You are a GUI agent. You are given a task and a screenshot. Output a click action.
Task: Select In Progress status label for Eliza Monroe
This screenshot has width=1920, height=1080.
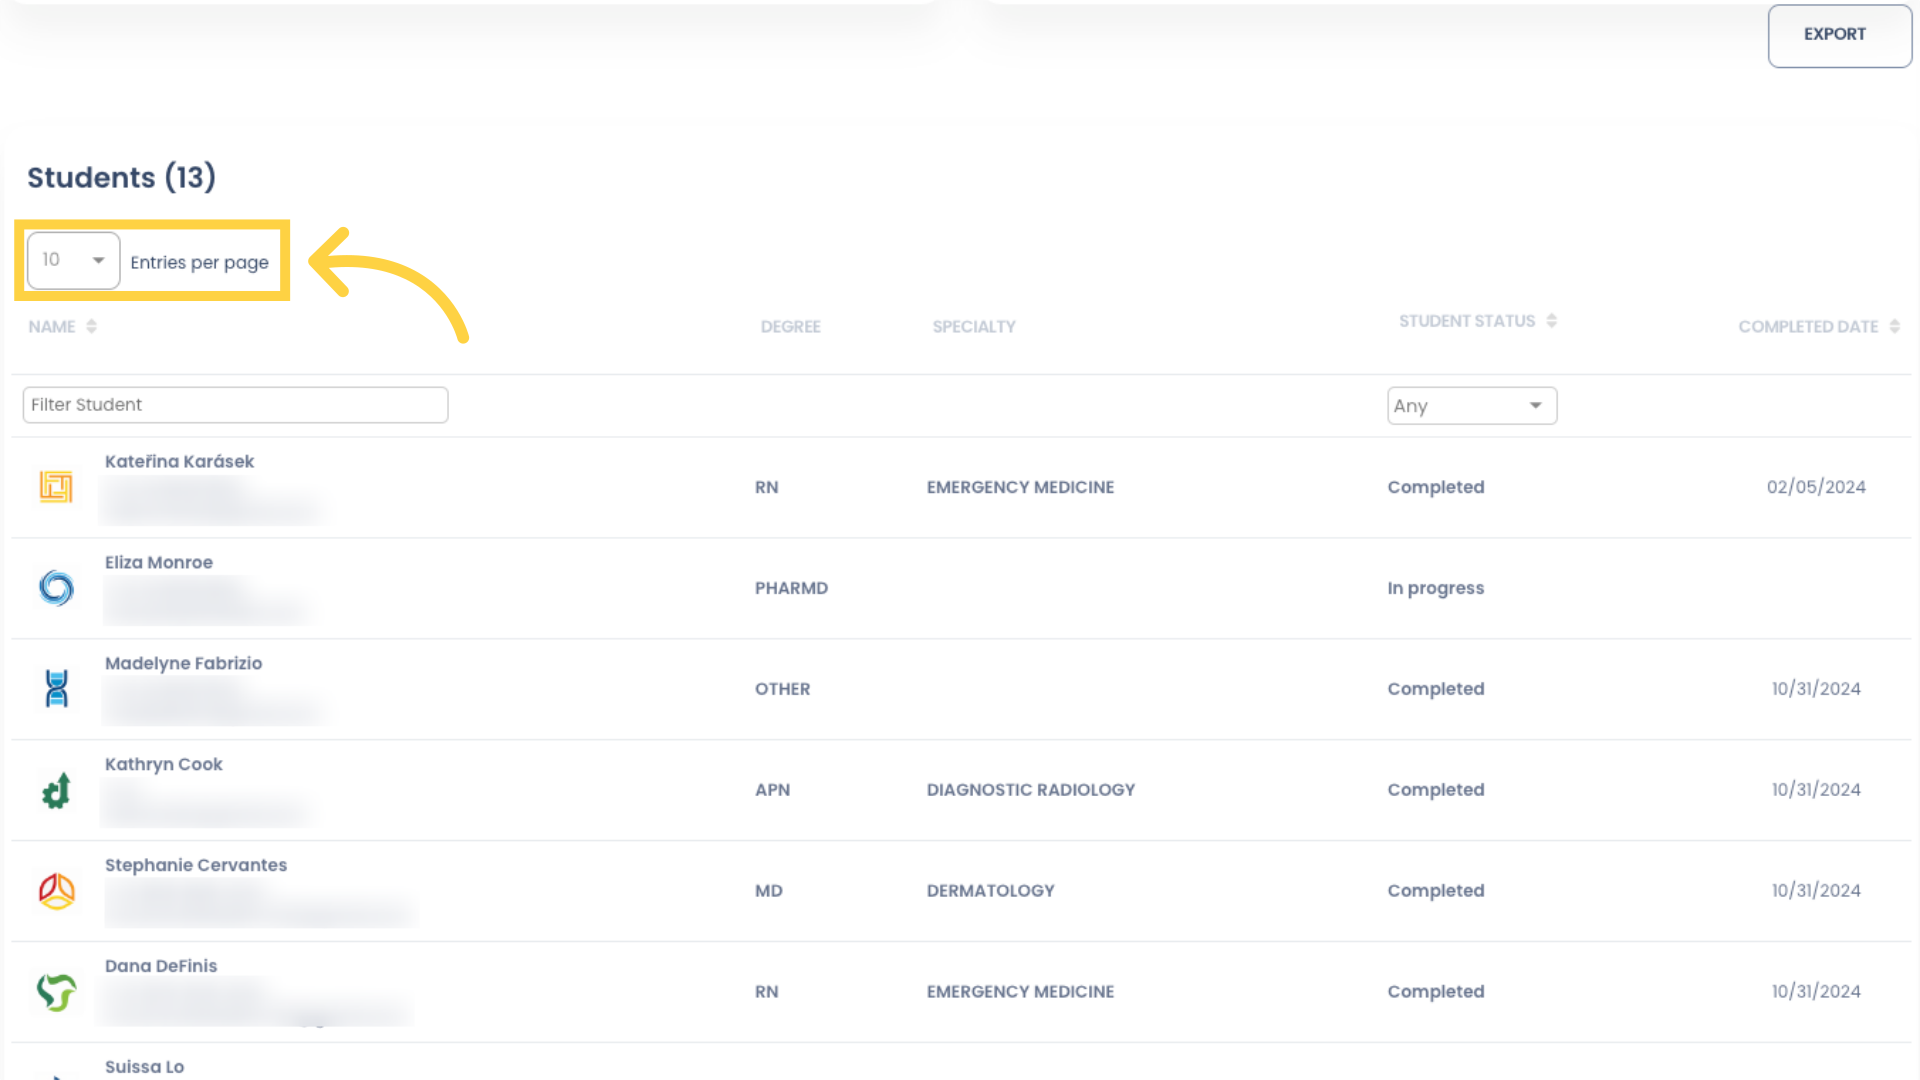coord(1436,587)
